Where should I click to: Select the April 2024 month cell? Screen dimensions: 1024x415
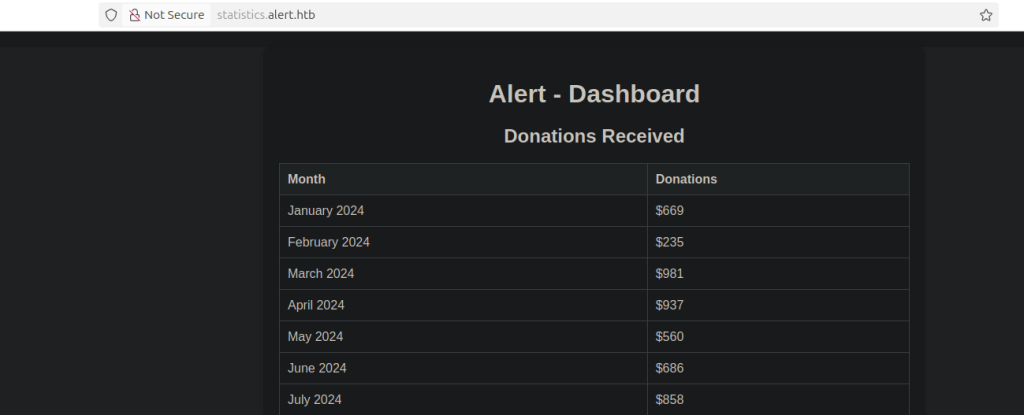coord(316,305)
